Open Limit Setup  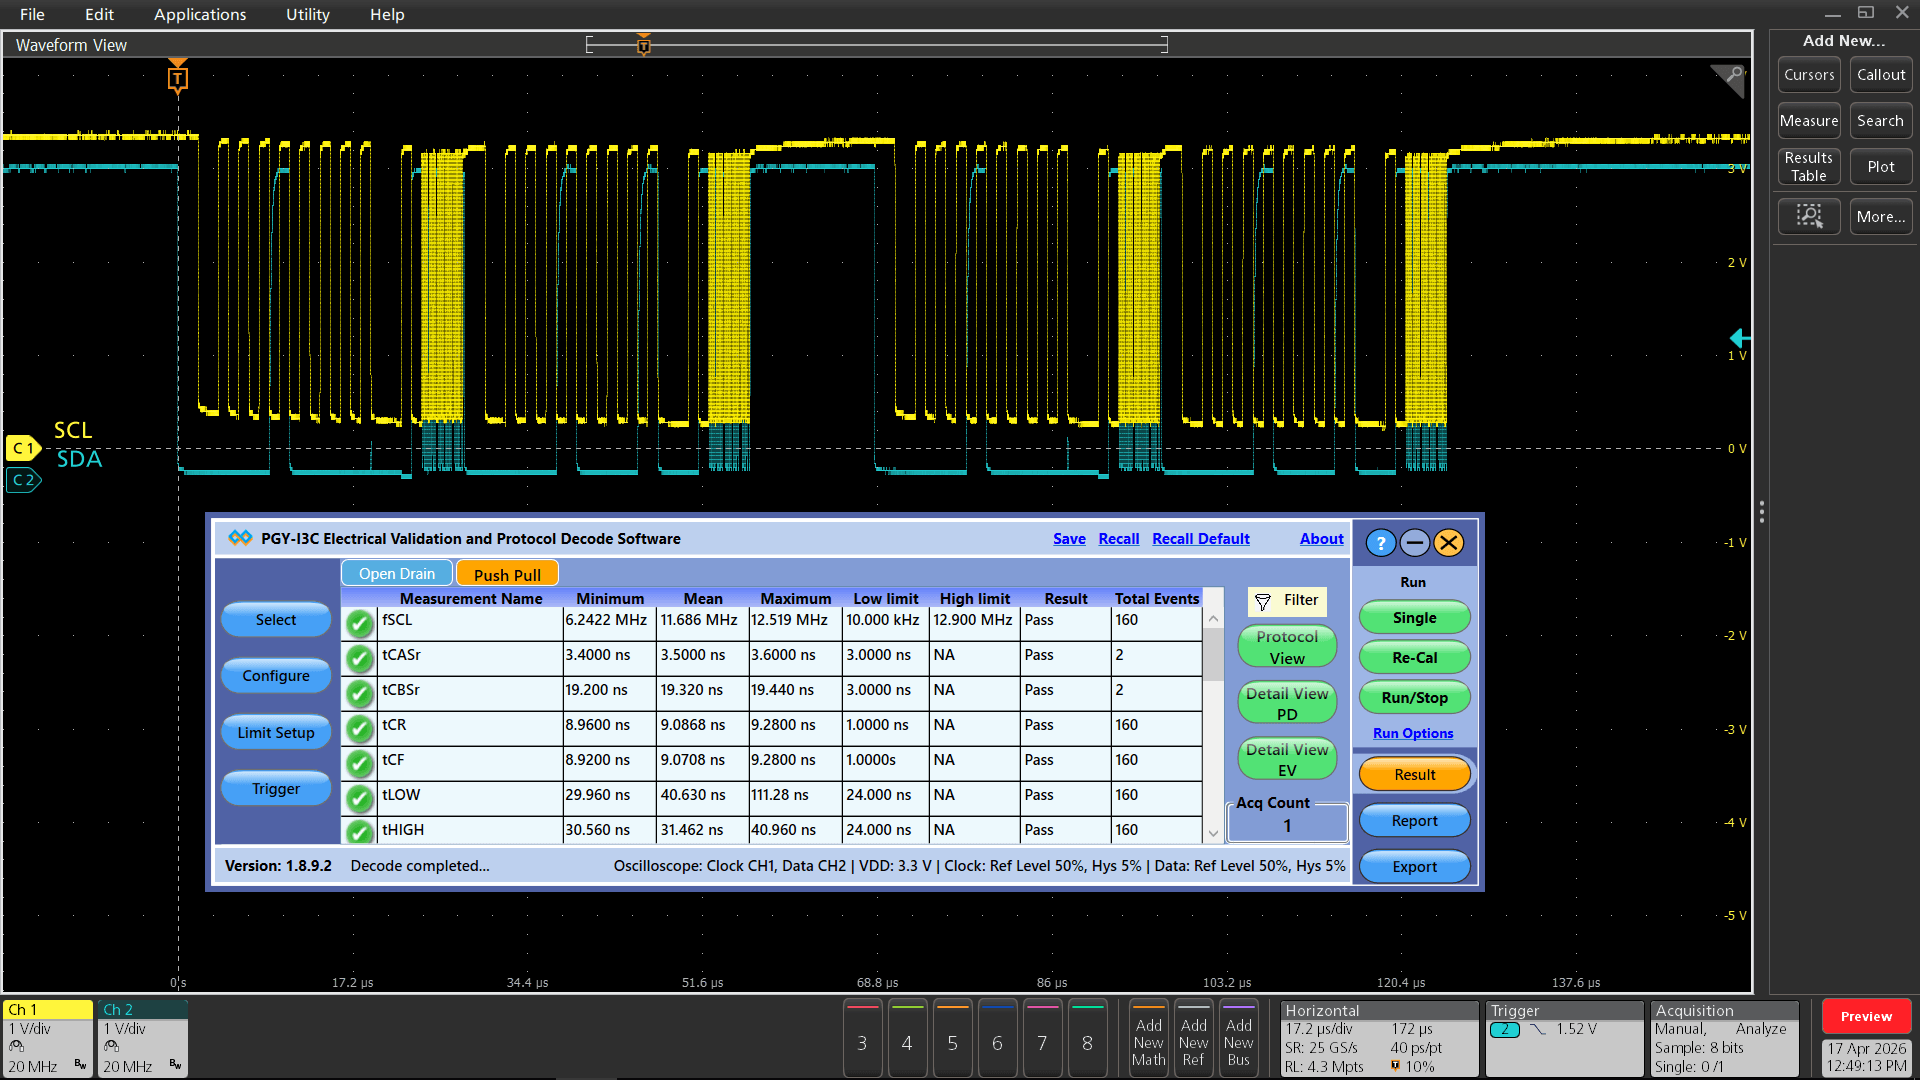[276, 732]
